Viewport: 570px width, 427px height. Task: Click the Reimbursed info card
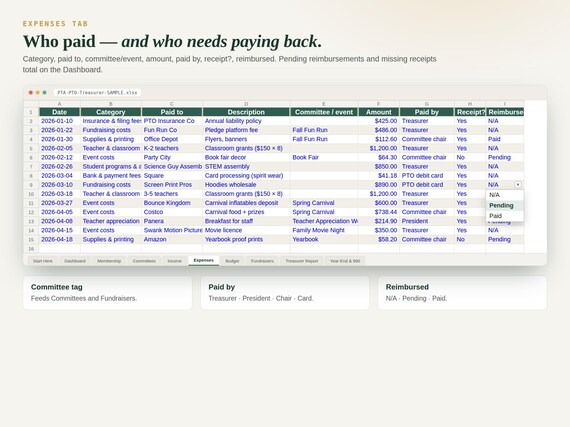(x=462, y=293)
